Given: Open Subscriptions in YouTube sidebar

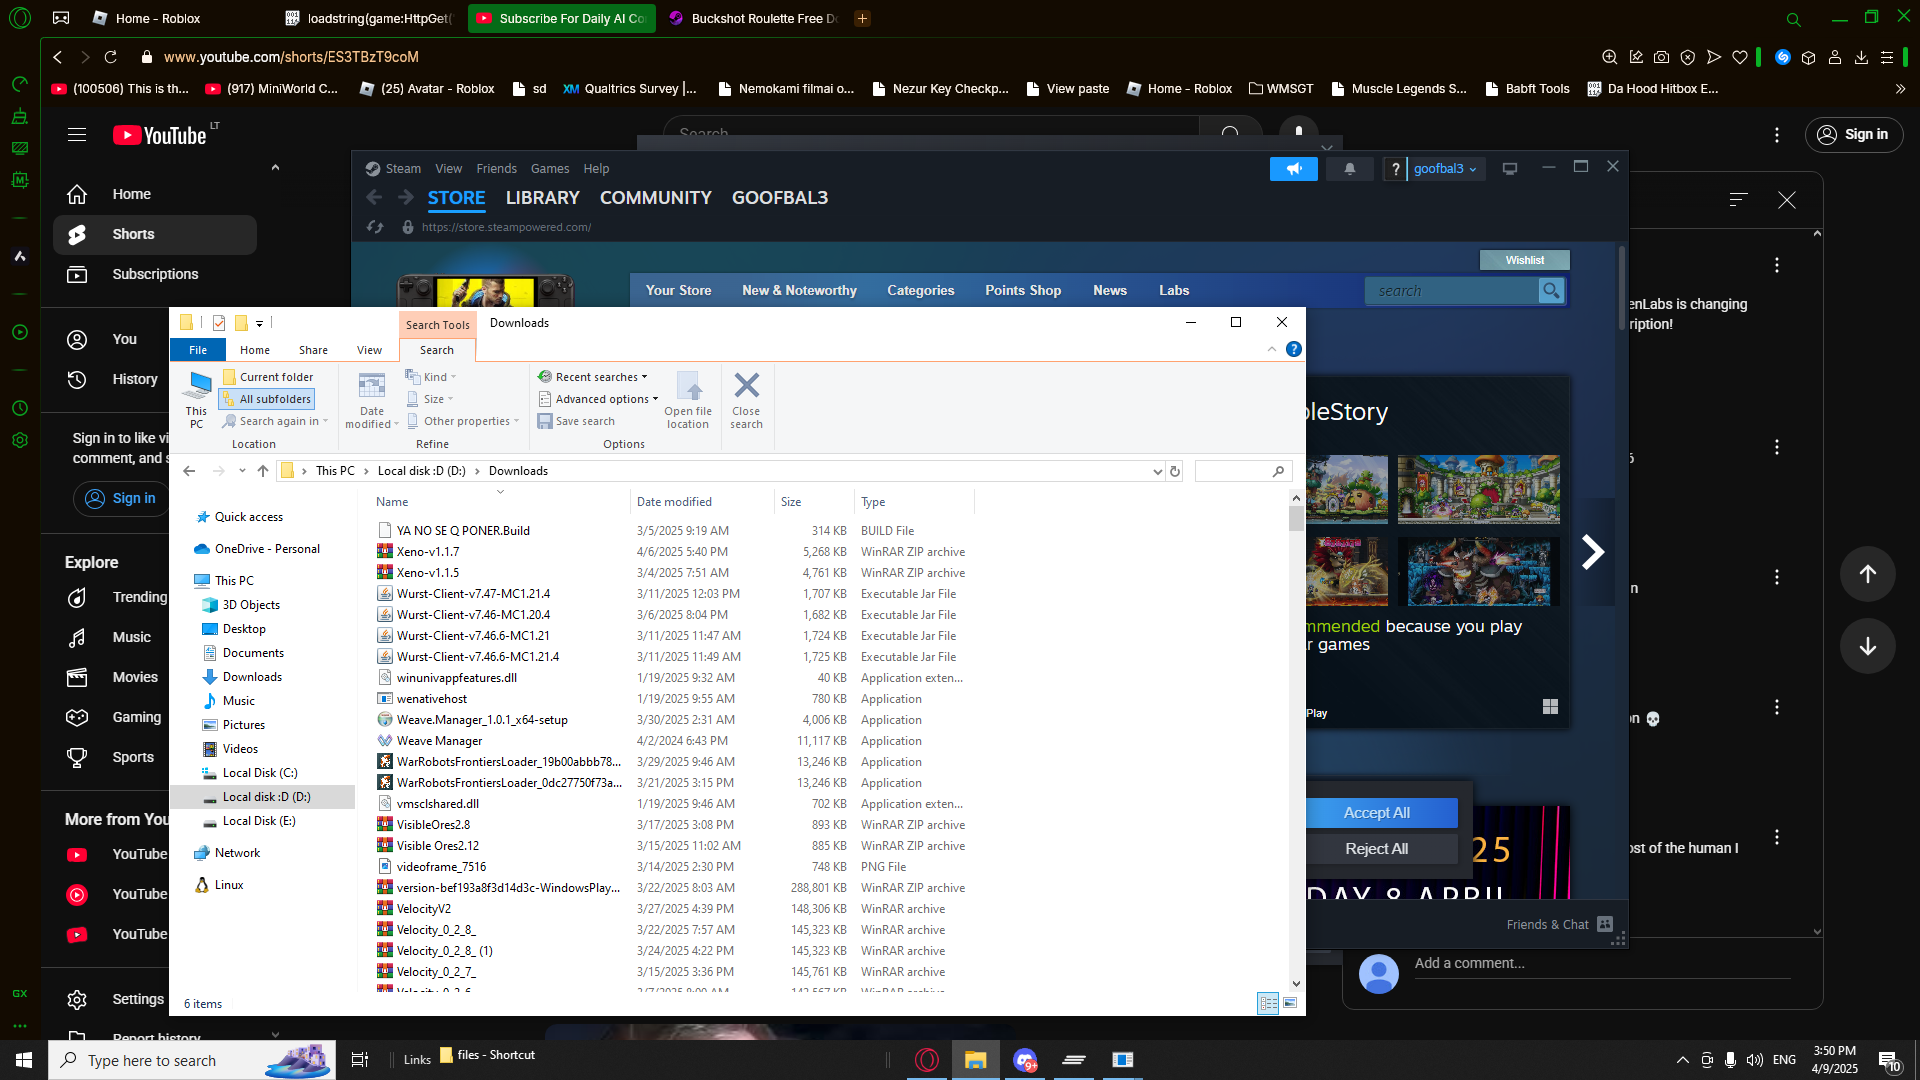Looking at the screenshot, I should (155, 274).
